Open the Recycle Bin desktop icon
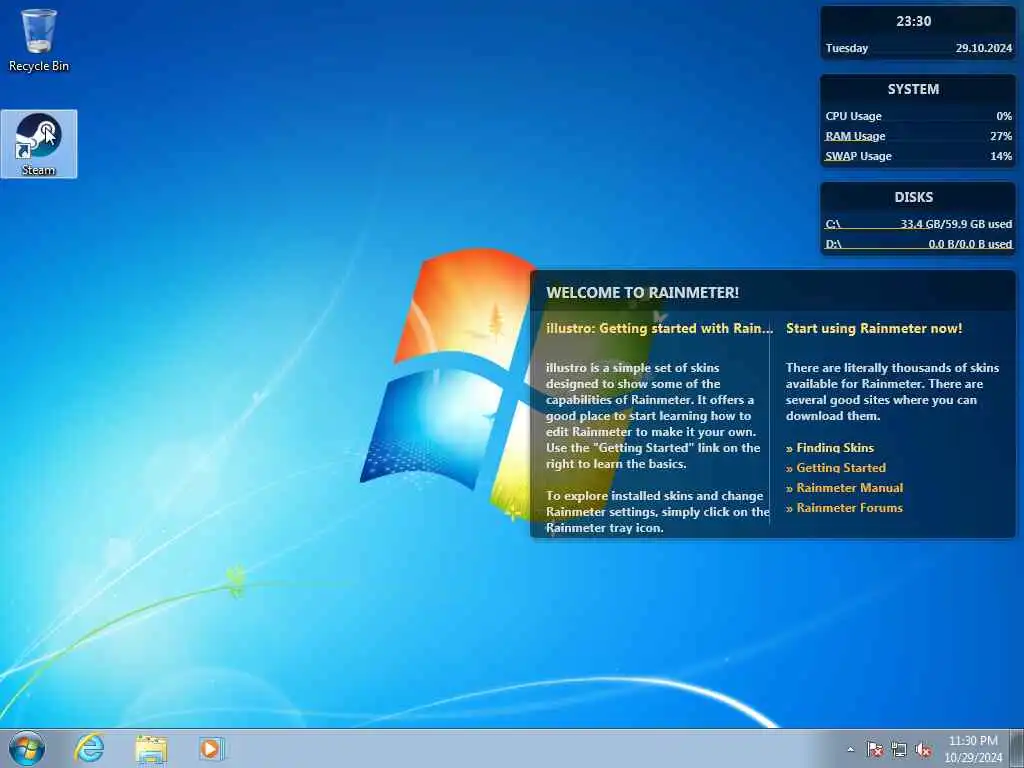The height and width of the screenshot is (768, 1024). [39, 39]
